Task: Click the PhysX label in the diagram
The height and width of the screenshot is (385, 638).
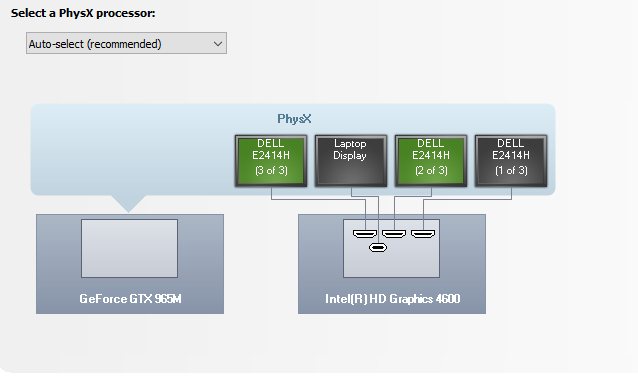Action: tap(294, 119)
